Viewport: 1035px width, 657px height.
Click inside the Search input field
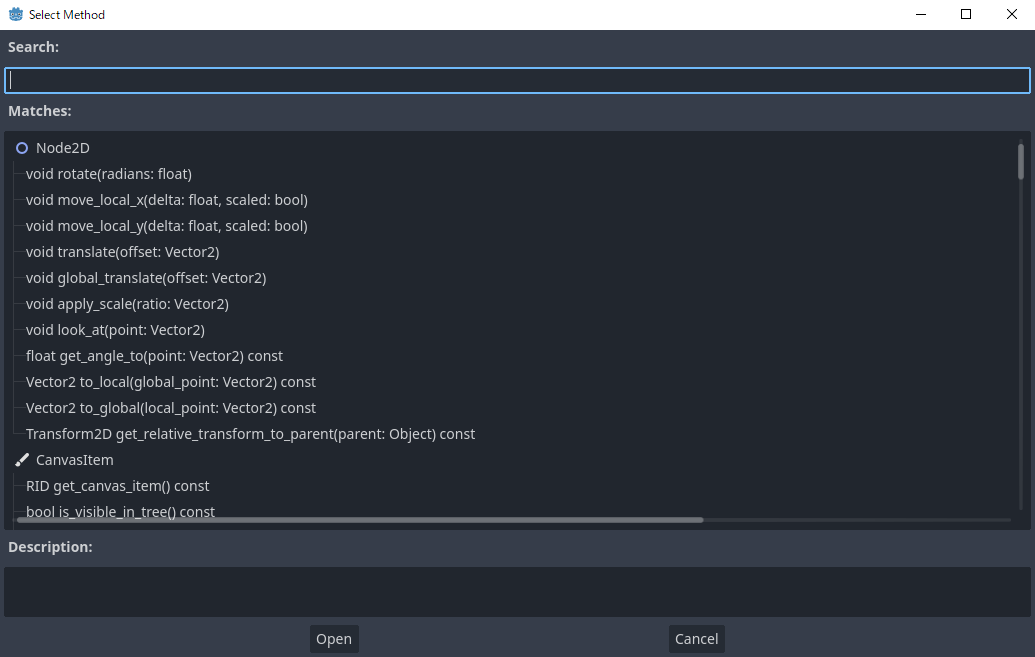[x=517, y=79]
